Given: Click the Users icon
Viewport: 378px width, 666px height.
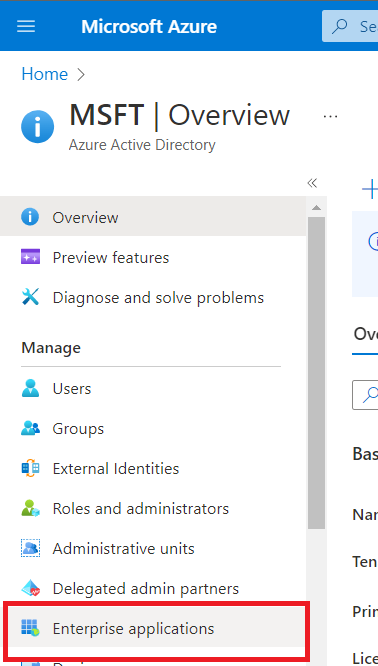Looking at the screenshot, I should tap(30, 388).
